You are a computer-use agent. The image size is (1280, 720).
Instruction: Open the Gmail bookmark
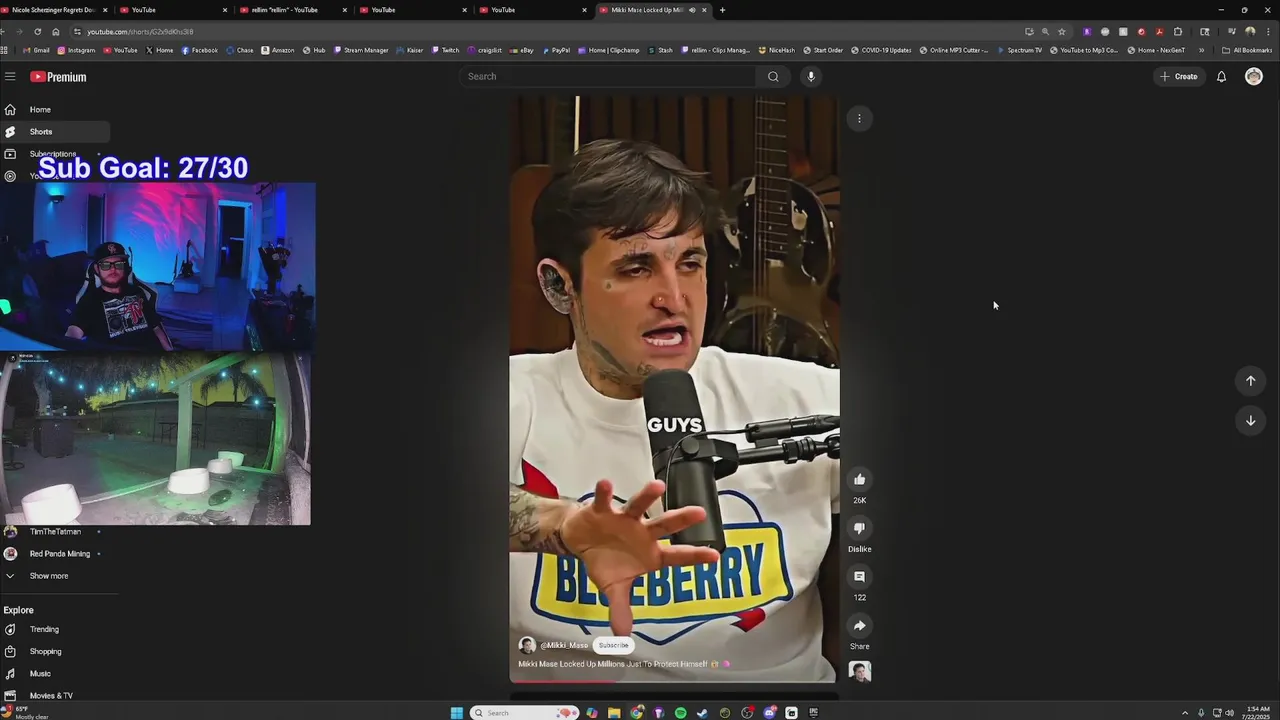(x=36, y=50)
